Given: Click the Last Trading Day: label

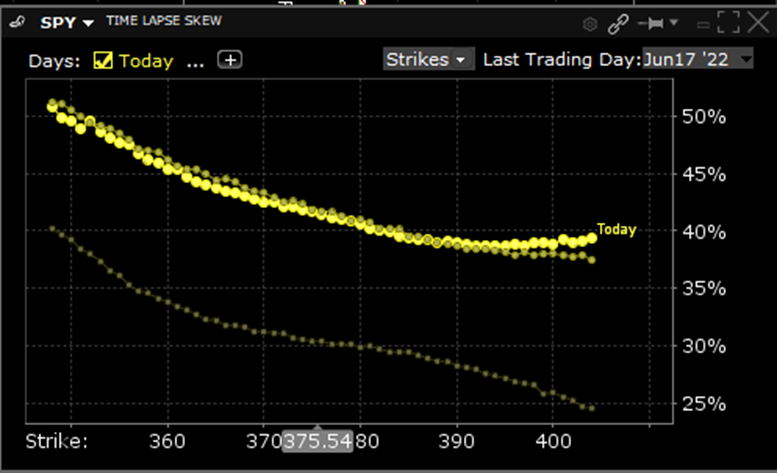Looking at the screenshot, I should pyautogui.click(x=562, y=59).
